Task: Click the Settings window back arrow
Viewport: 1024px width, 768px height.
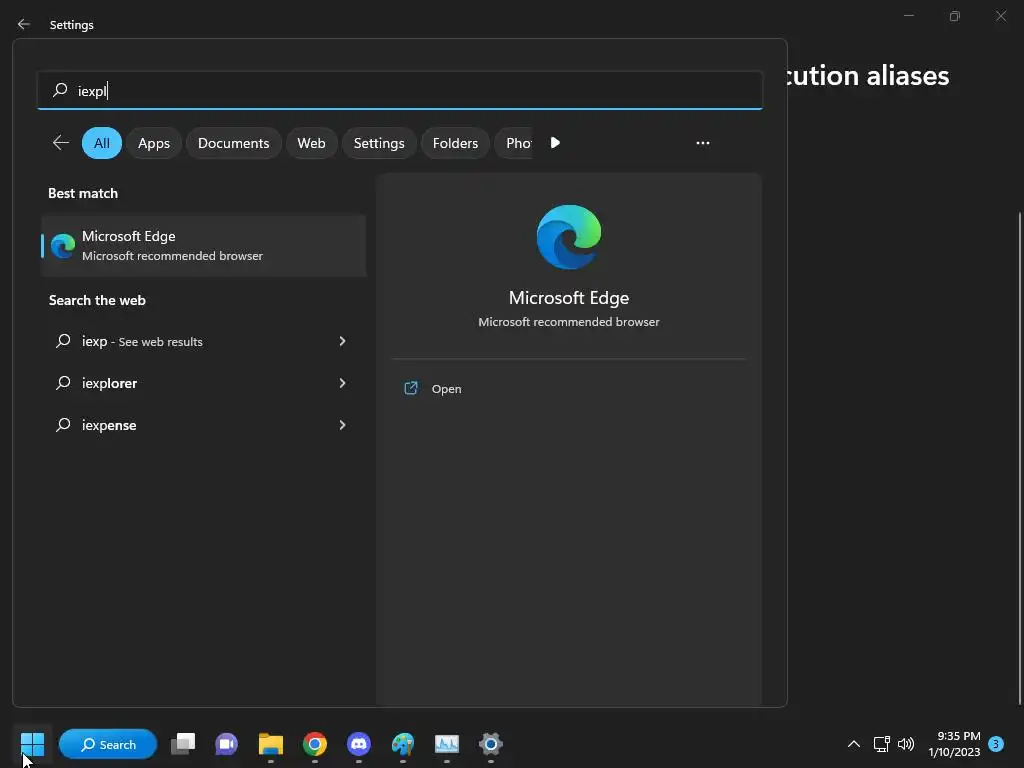Action: tap(24, 24)
